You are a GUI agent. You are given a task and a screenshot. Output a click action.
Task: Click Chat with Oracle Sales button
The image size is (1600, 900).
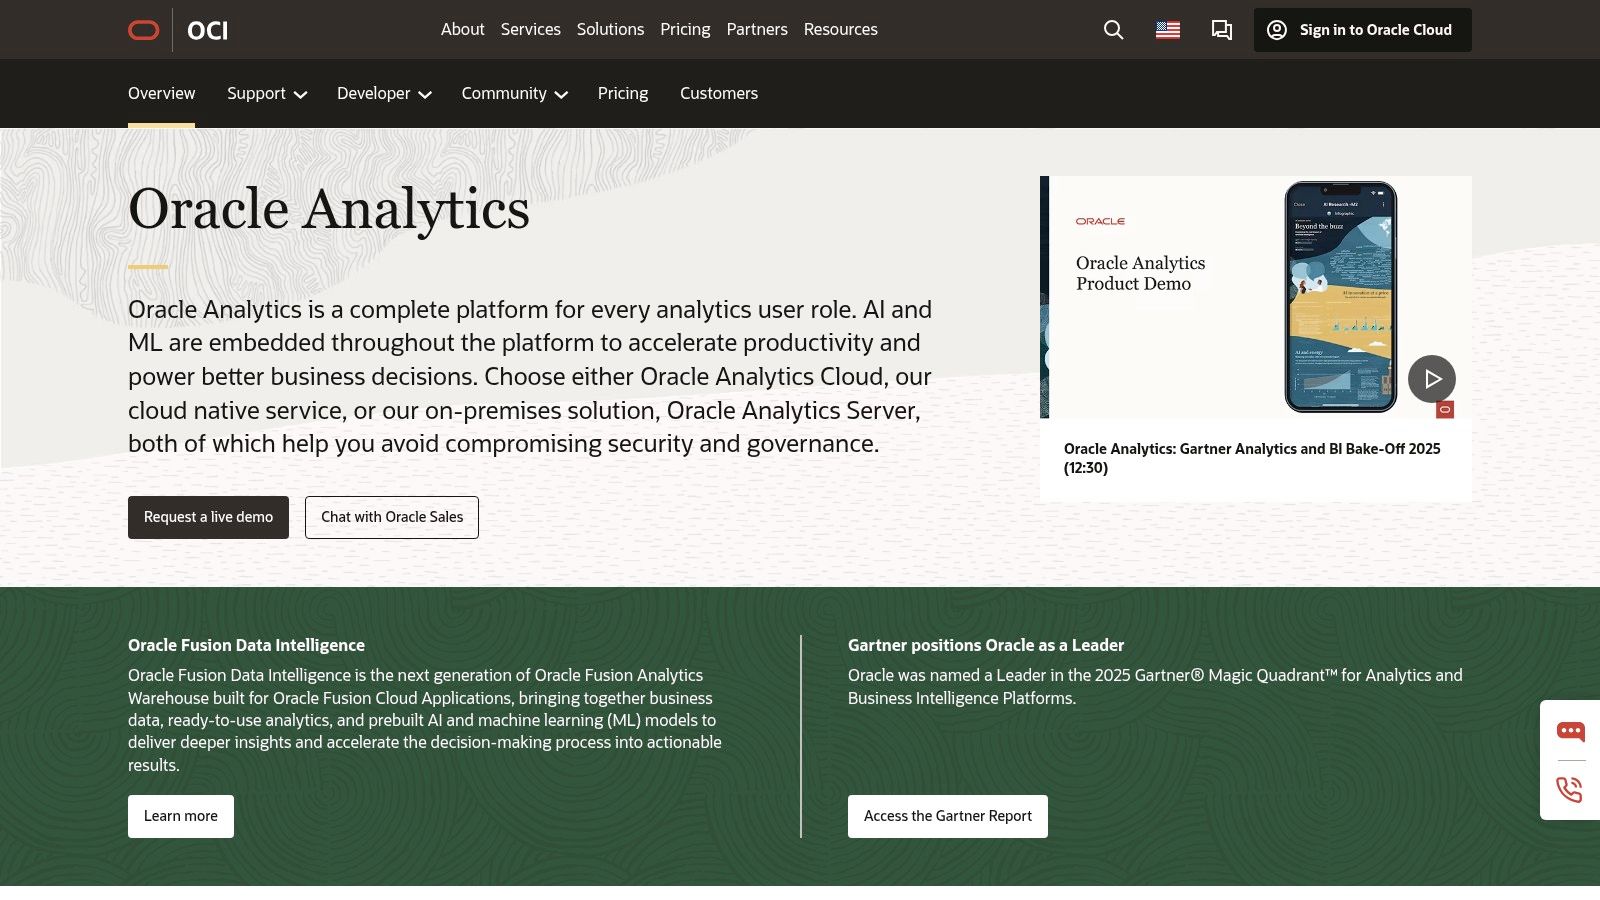[x=392, y=517]
